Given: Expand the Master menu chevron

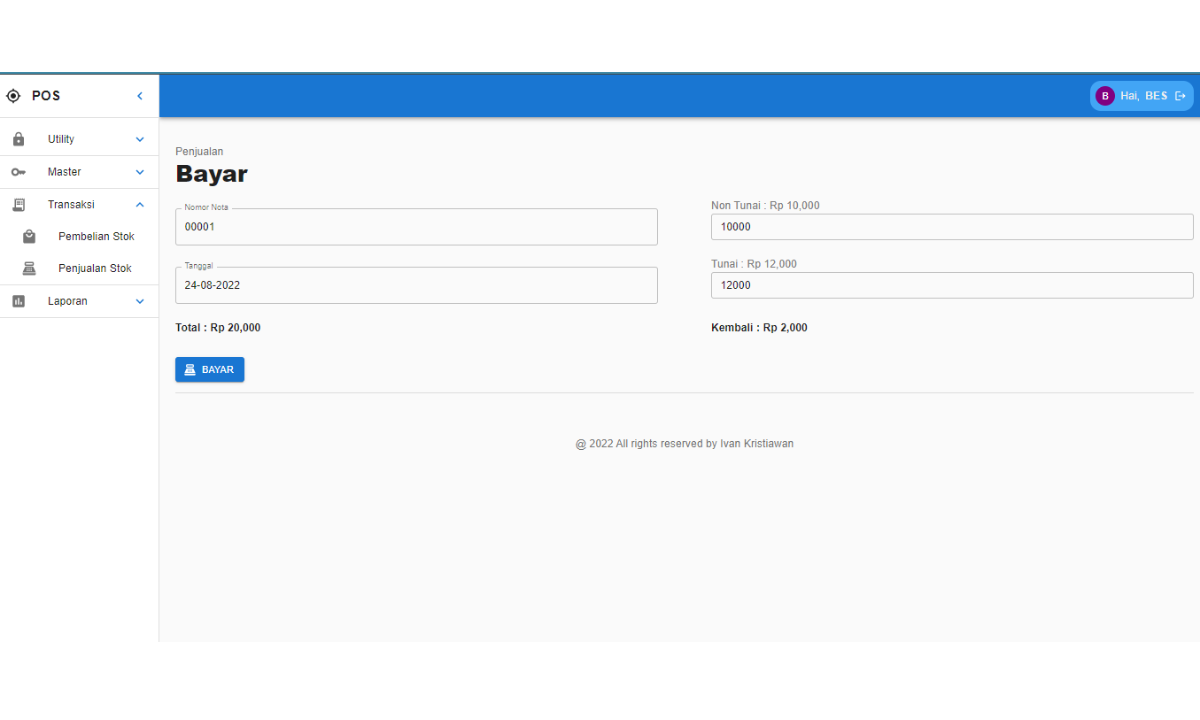Looking at the screenshot, I should [x=140, y=172].
